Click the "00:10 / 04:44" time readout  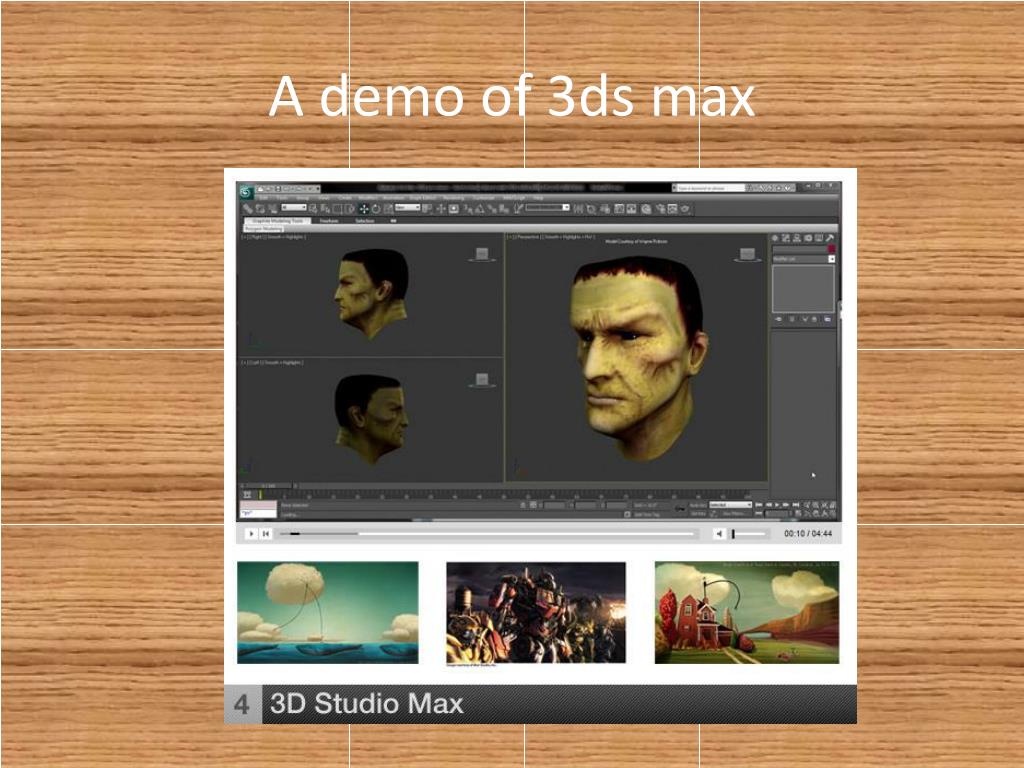click(808, 534)
